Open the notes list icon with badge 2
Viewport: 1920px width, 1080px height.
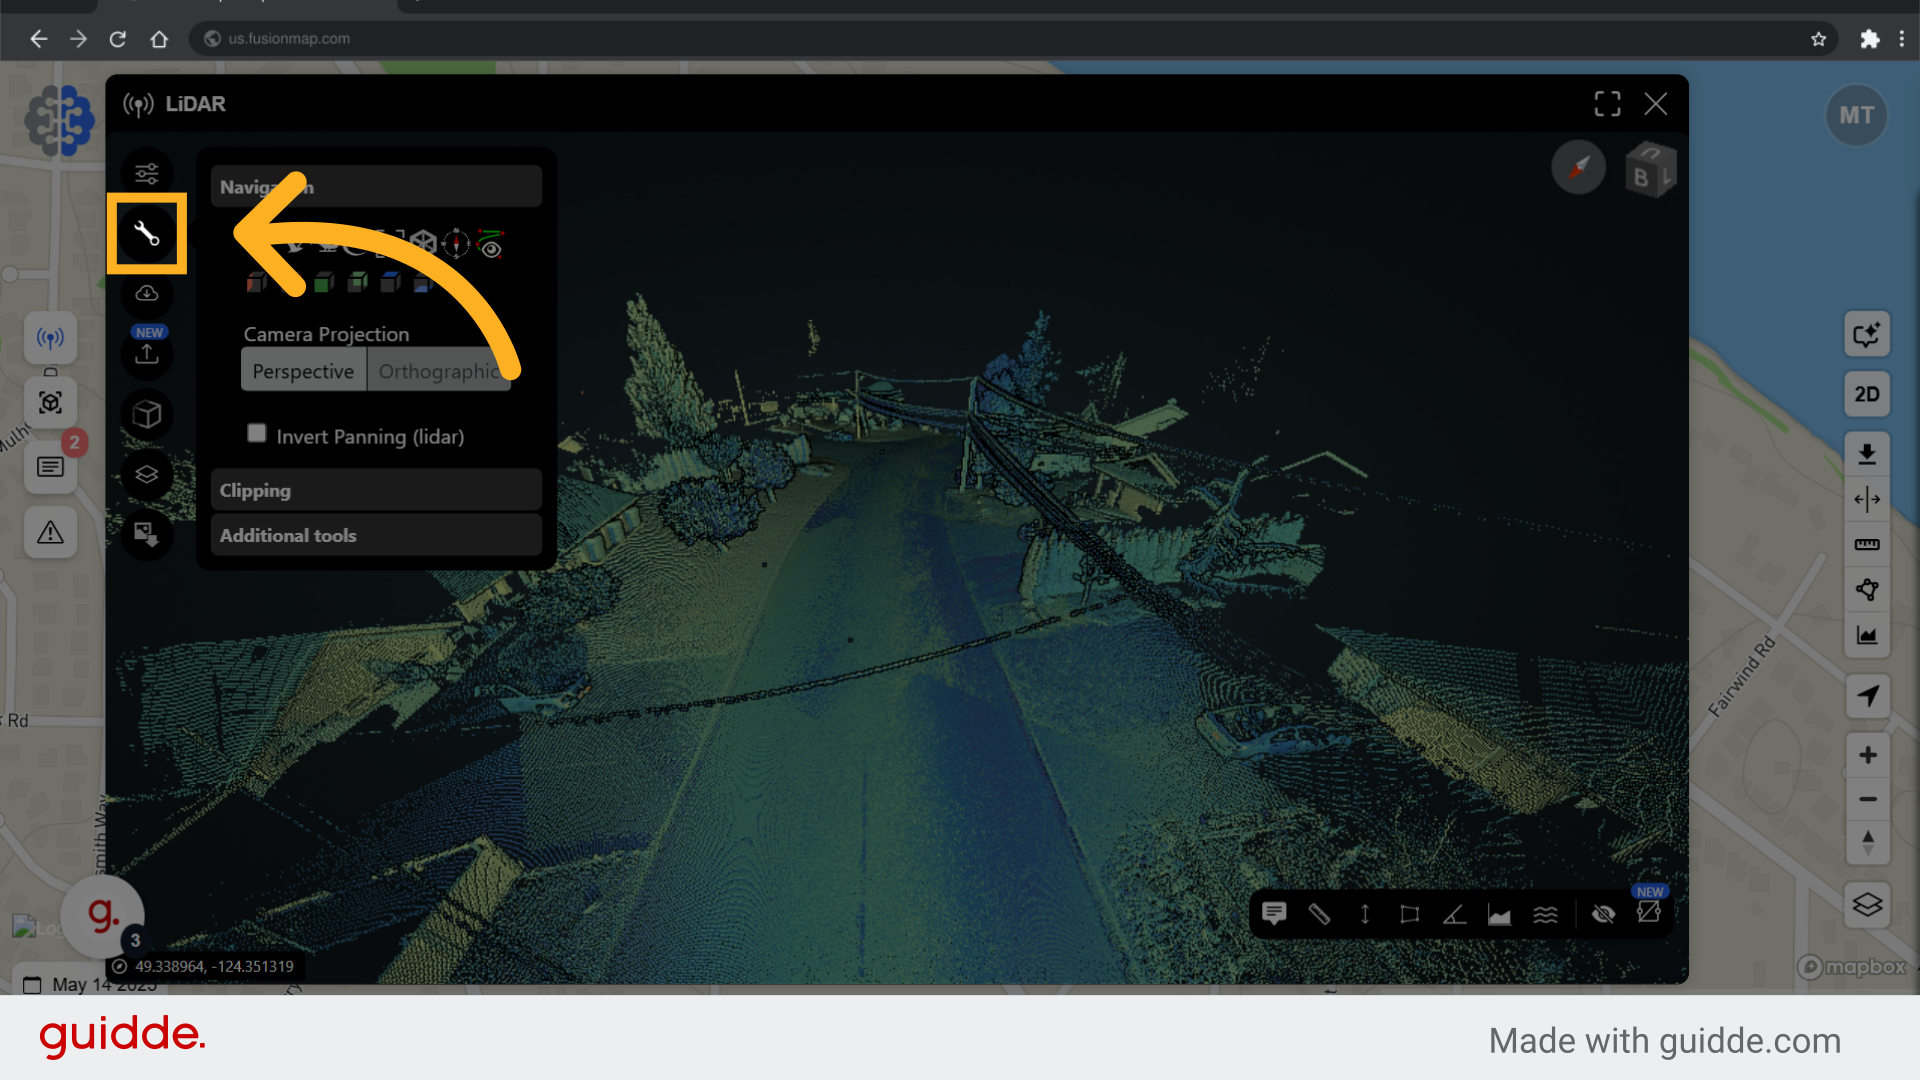click(x=51, y=467)
